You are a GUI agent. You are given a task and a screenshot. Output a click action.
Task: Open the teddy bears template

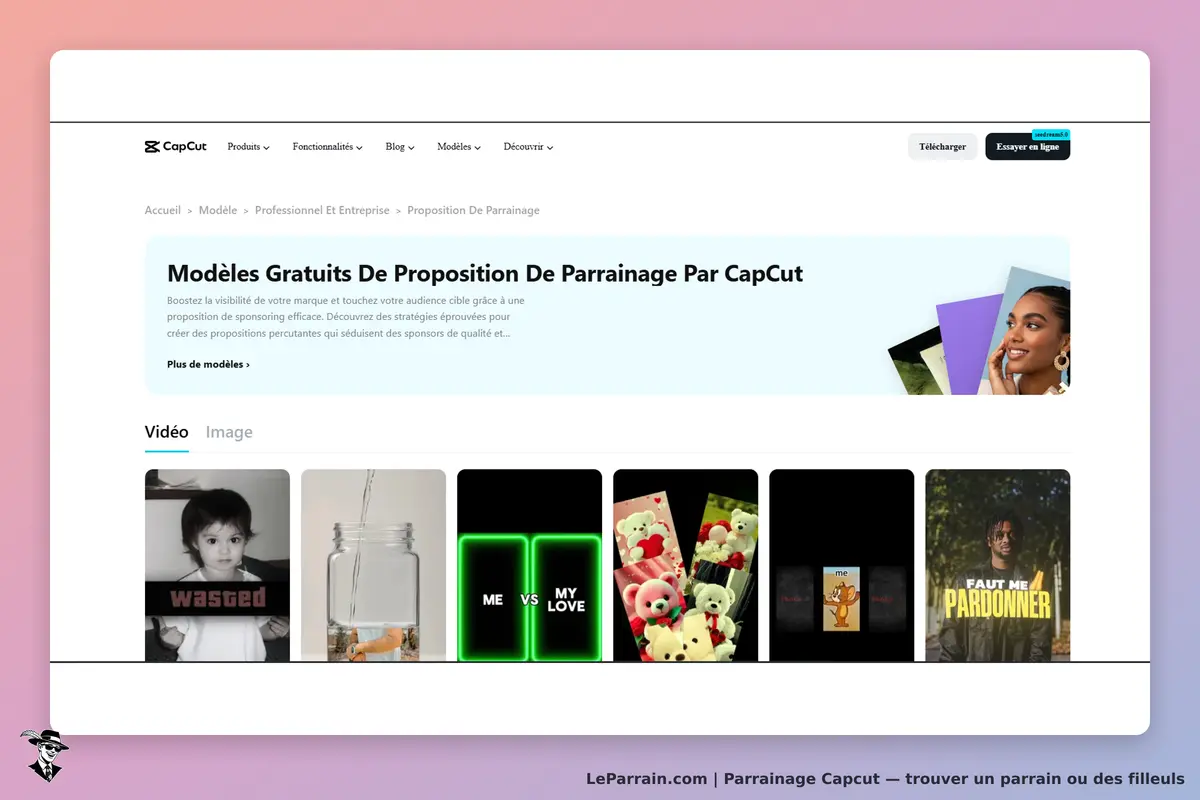685,565
